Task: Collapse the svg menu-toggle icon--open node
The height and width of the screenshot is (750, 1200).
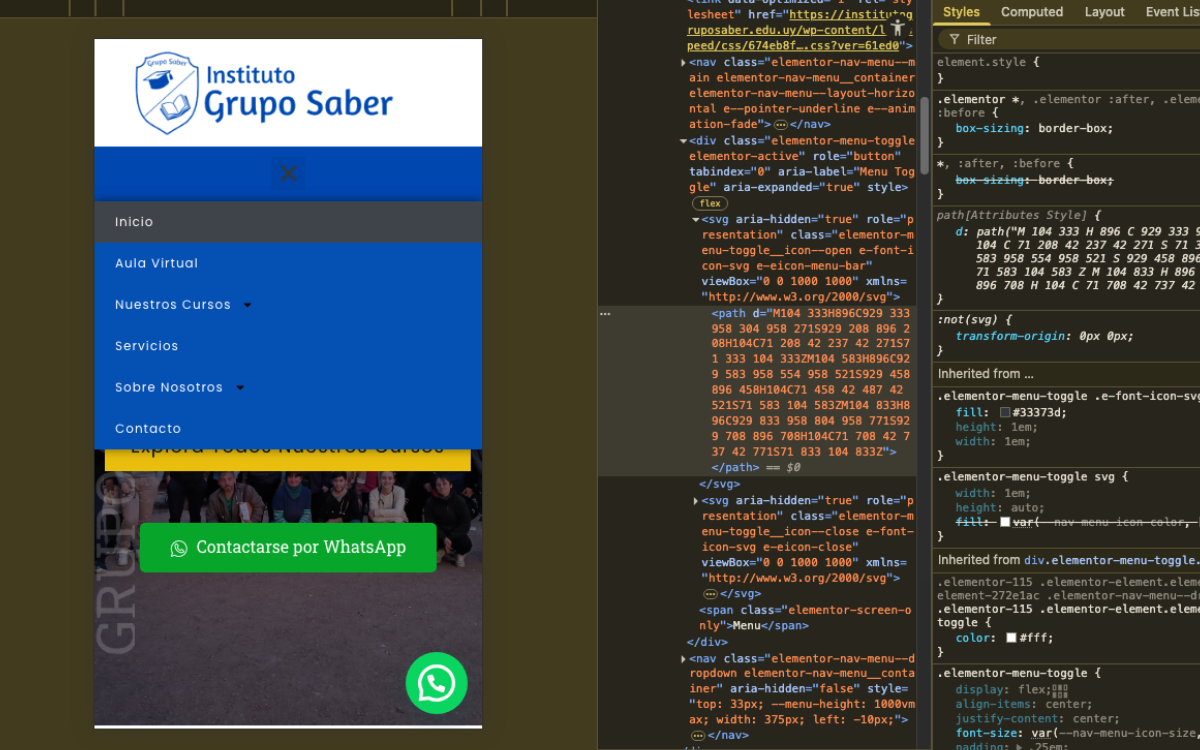Action: [x=696, y=219]
